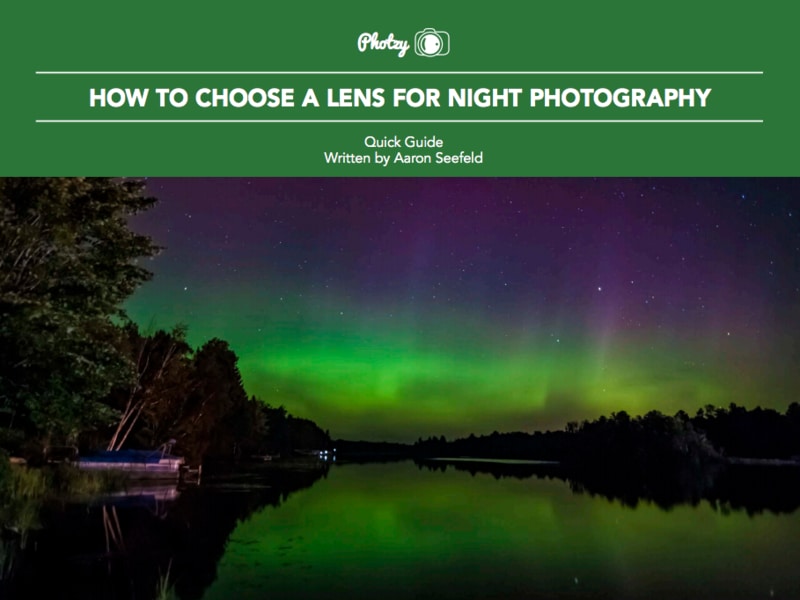Click the author line 'Written by Aaron Seefeld'
Screen dimensions: 800x600
403,158
